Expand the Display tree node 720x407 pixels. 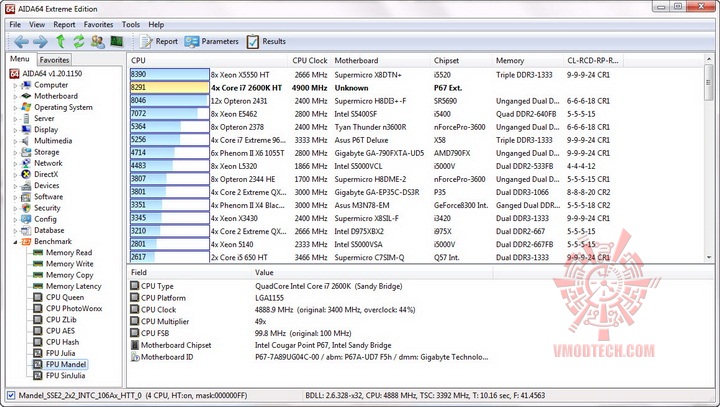tap(15, 130)
